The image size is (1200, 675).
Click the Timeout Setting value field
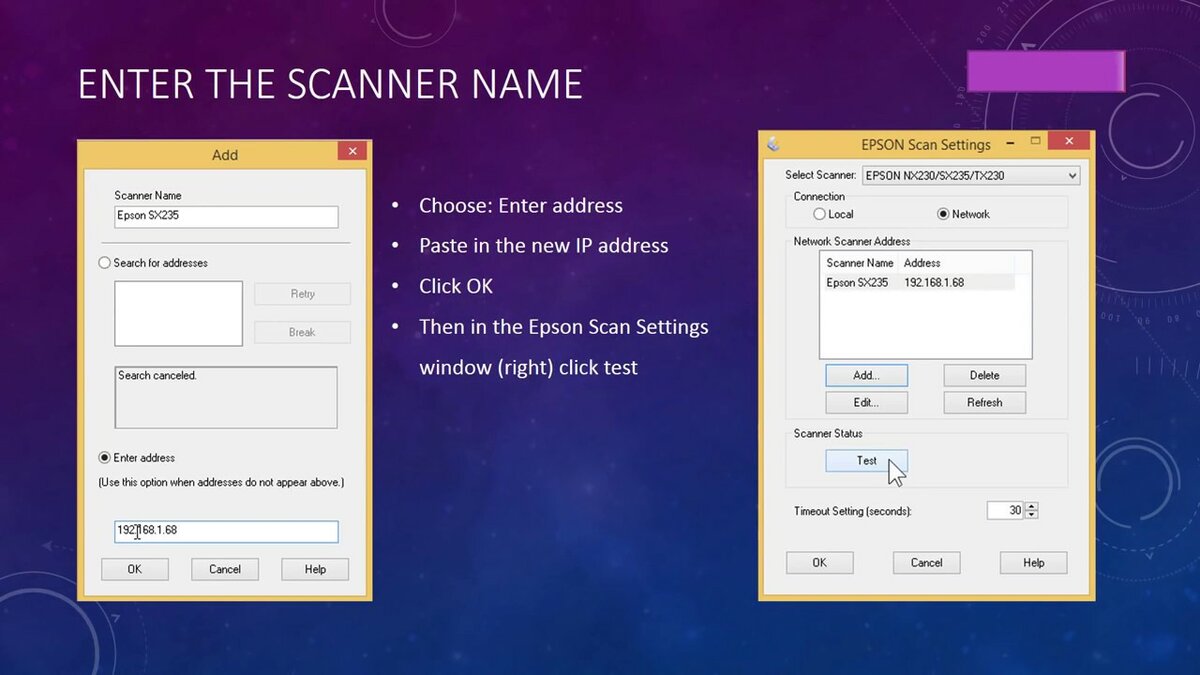pyautogui.click(x=1006, y=510)
